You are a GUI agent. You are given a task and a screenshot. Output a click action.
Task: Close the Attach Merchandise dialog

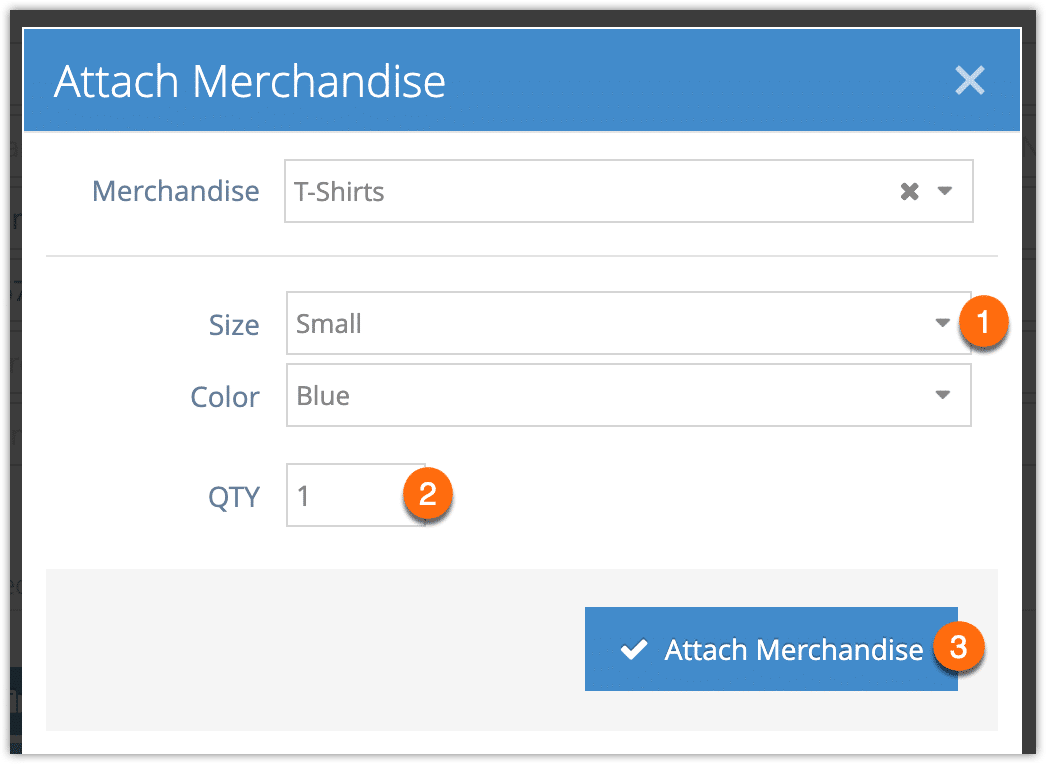coord(969,81)
